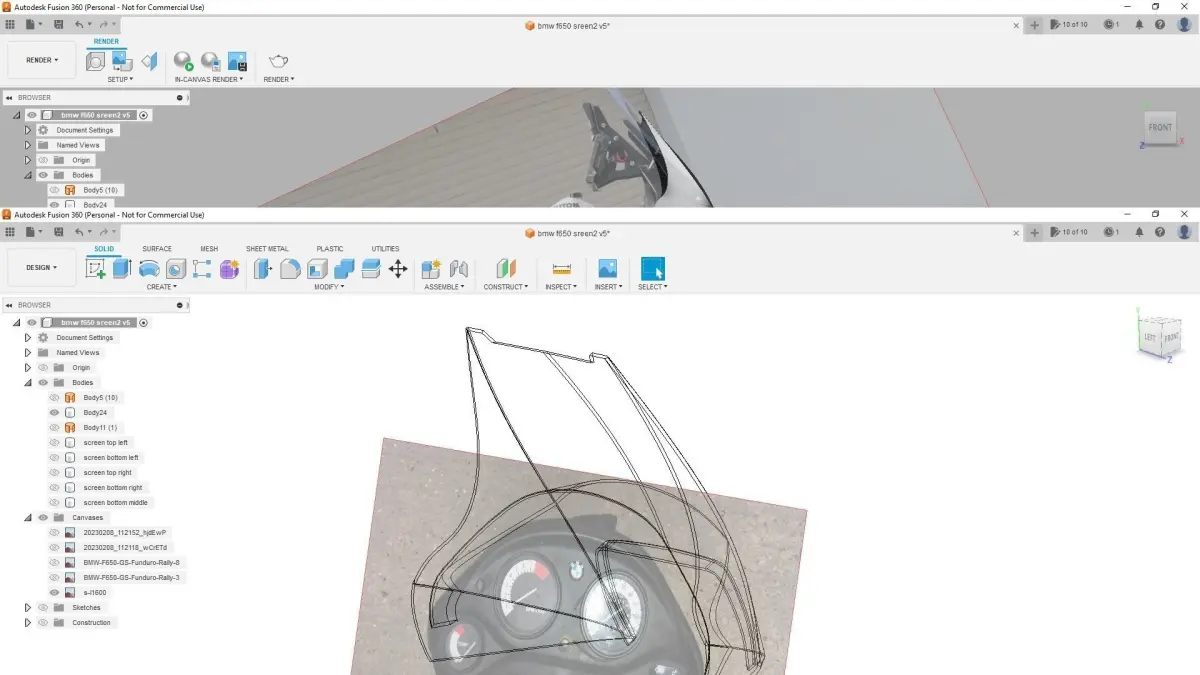The image size is (1200, 675).
Task: Select the Shell tool icon
Action: coord(317,268)
